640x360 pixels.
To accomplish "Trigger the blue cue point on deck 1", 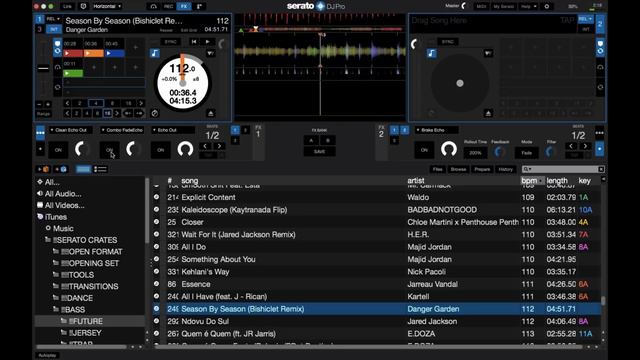I will pos(115,53).
